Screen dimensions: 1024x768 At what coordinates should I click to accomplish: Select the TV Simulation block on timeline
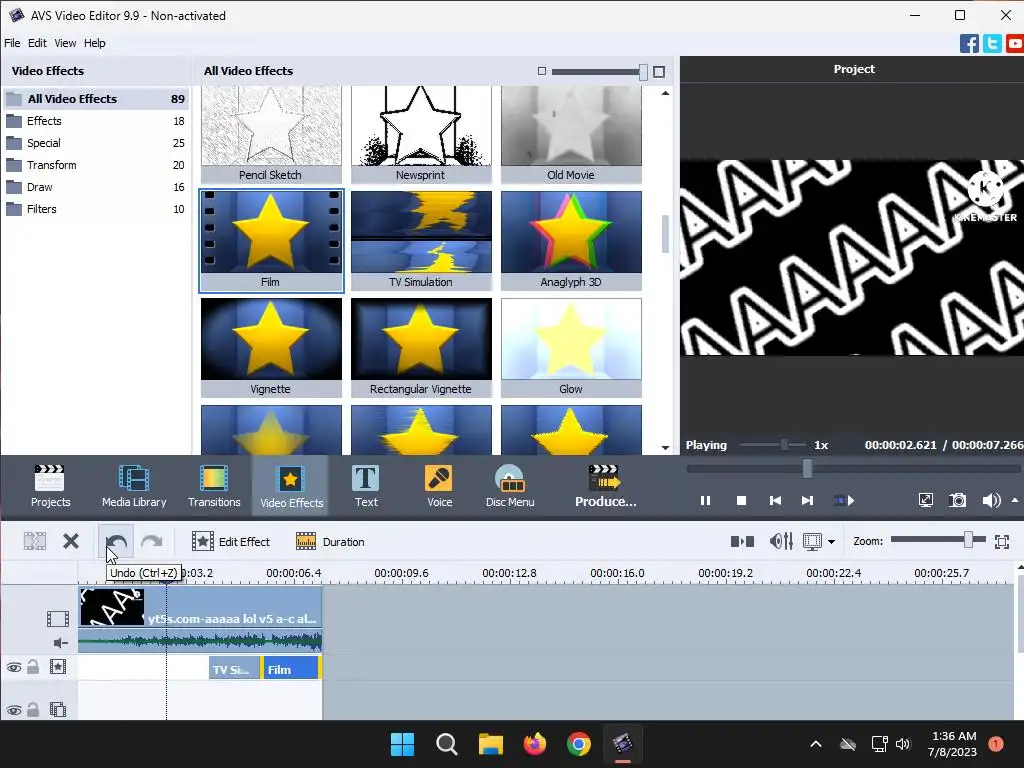point(234,669)
